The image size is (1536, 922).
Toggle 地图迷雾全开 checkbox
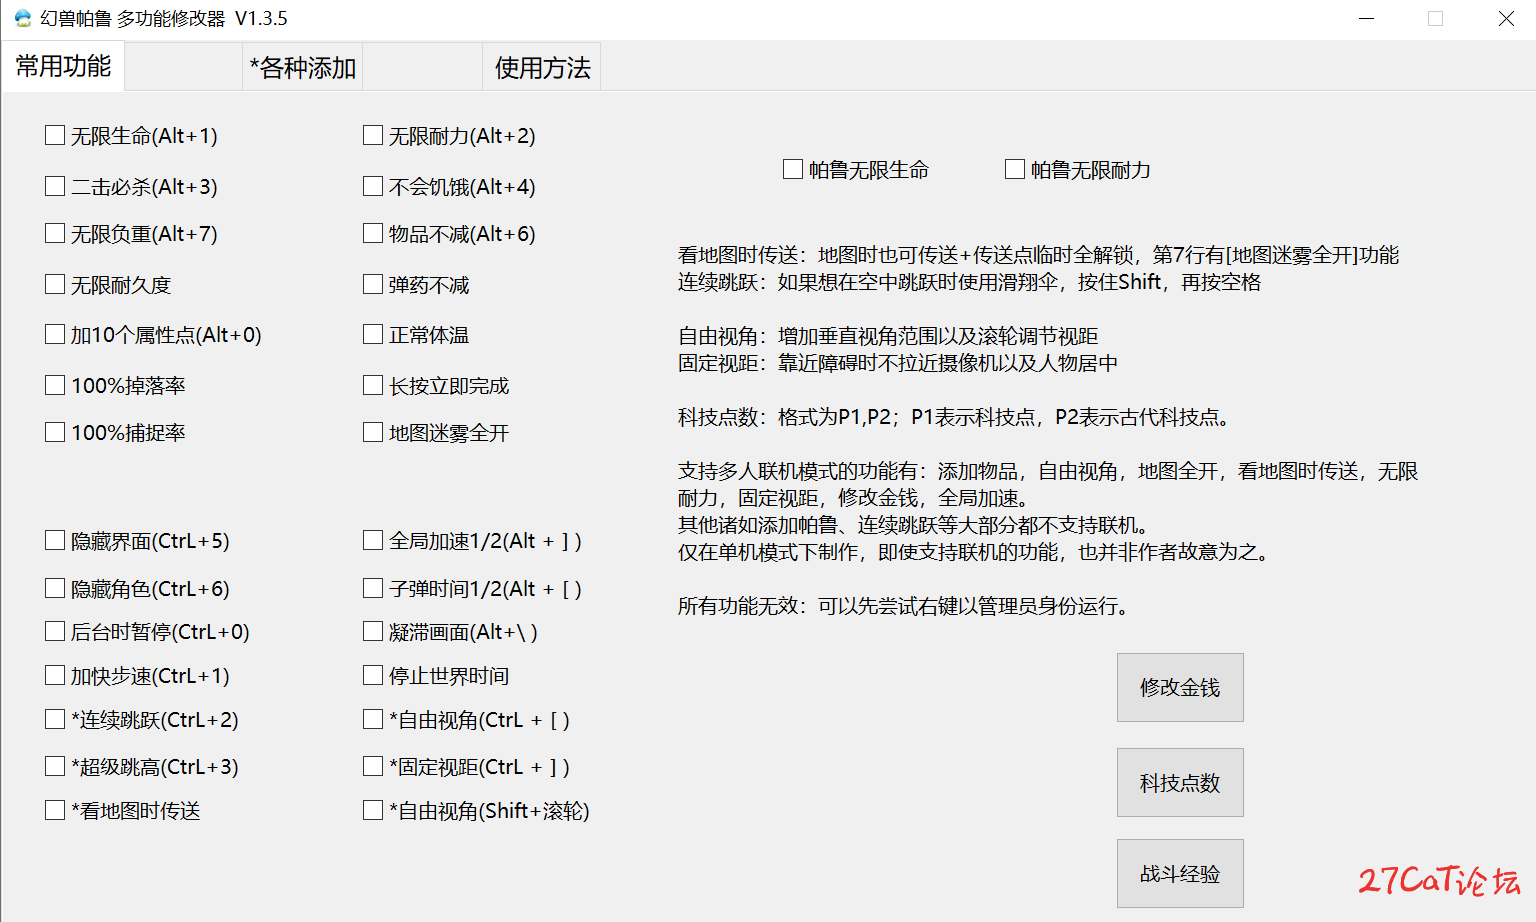pyautogui.click(x=373, y=432)
